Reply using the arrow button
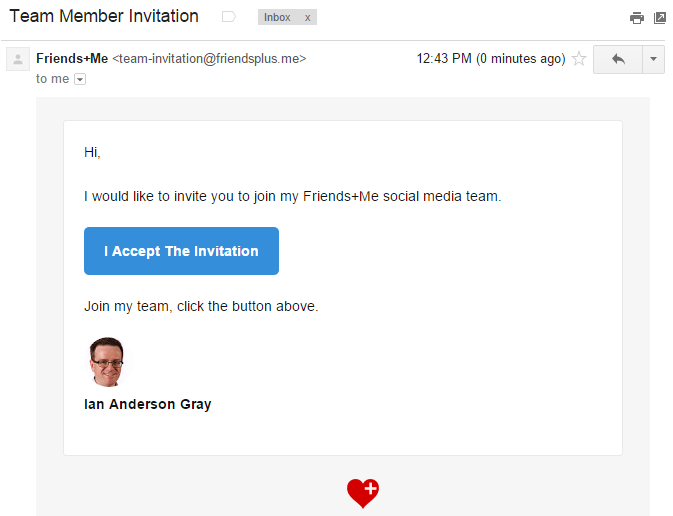The image size is (673, 516). [x=618, y=59]
